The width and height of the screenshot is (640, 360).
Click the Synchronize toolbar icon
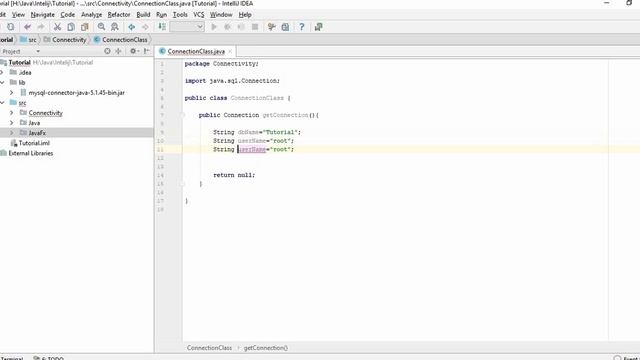(x=11, y=27)
